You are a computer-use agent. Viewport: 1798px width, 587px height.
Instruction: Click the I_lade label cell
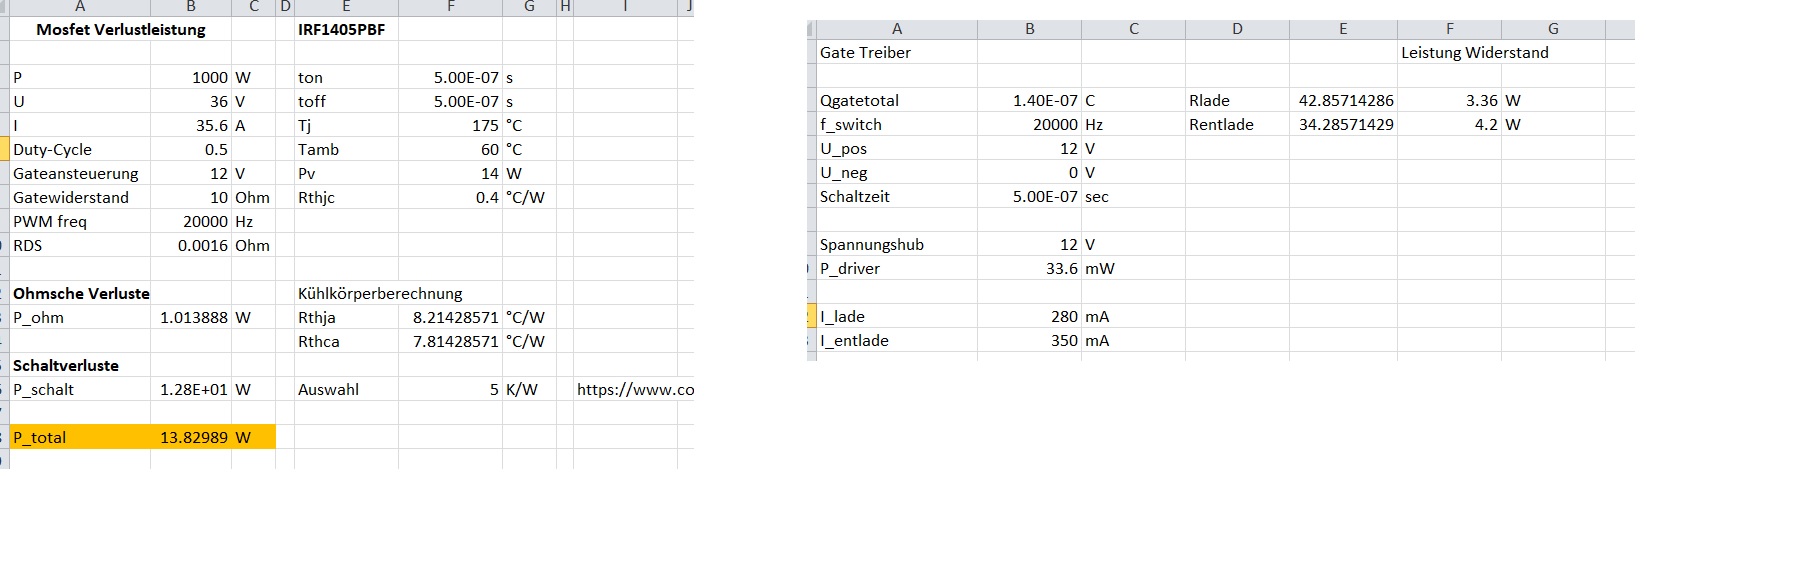click(x=897, y=316)
